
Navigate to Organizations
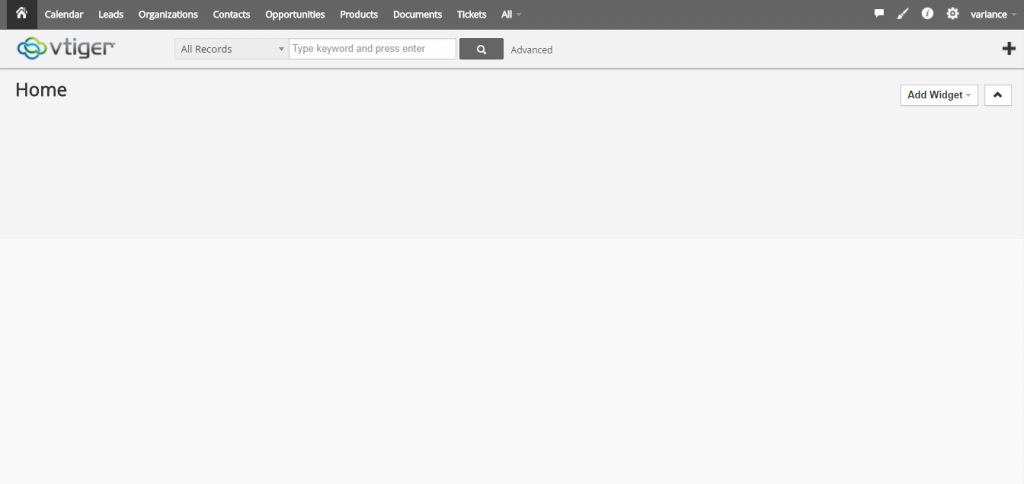pyautogui.click(x=168, y=14)
